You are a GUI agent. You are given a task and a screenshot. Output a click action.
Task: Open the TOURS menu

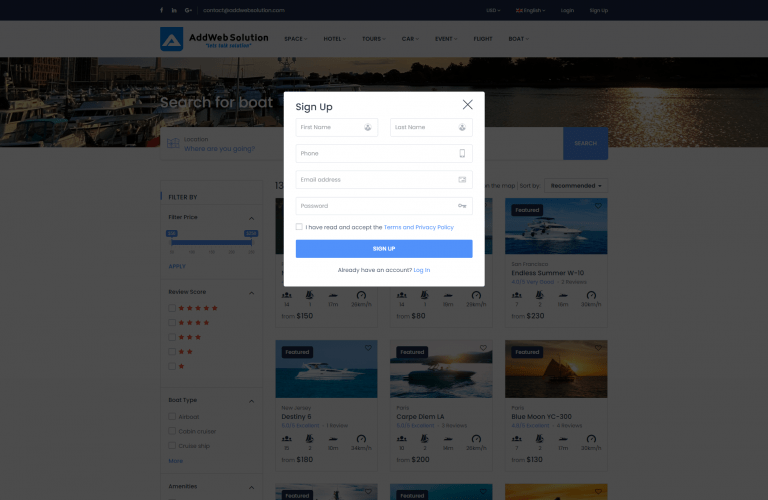374,39
